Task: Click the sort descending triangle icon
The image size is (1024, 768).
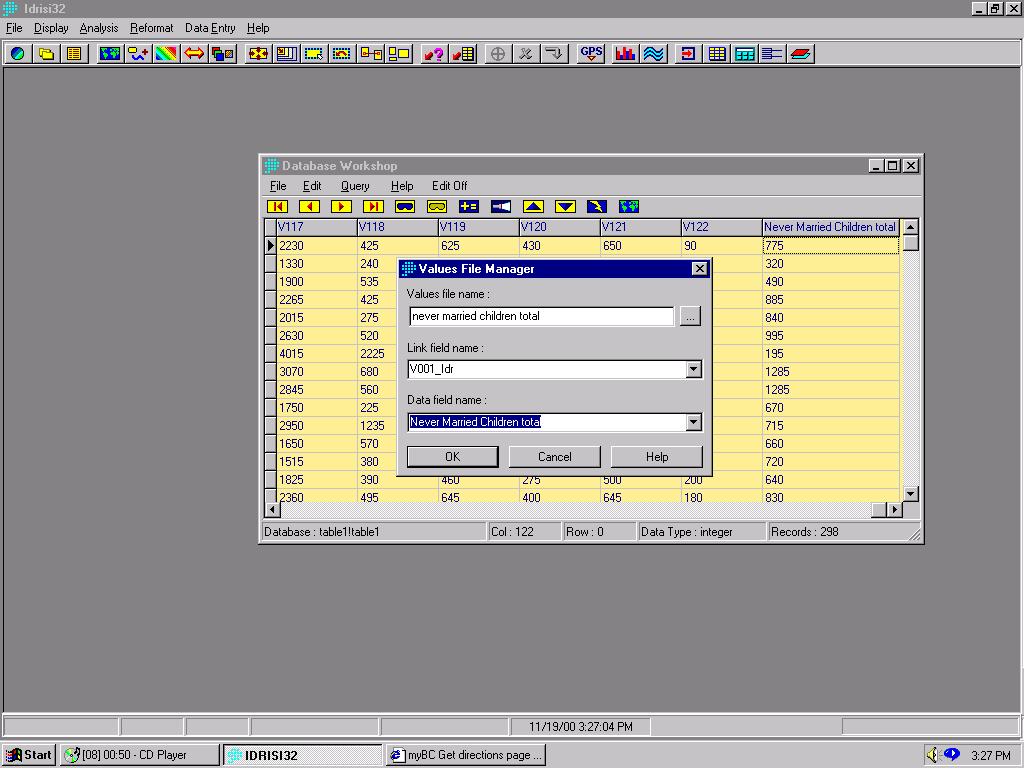Action: pyautogui.click(x=565, y=207)
